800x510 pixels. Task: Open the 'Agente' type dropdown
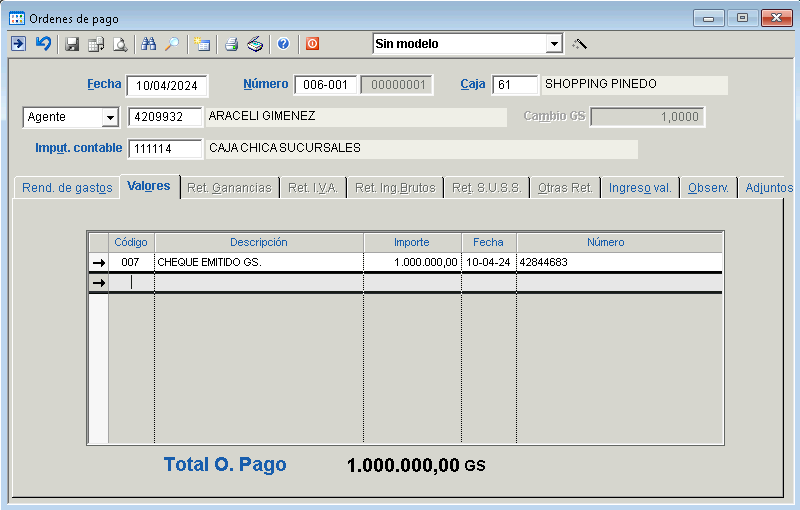(x=109, y=118)
